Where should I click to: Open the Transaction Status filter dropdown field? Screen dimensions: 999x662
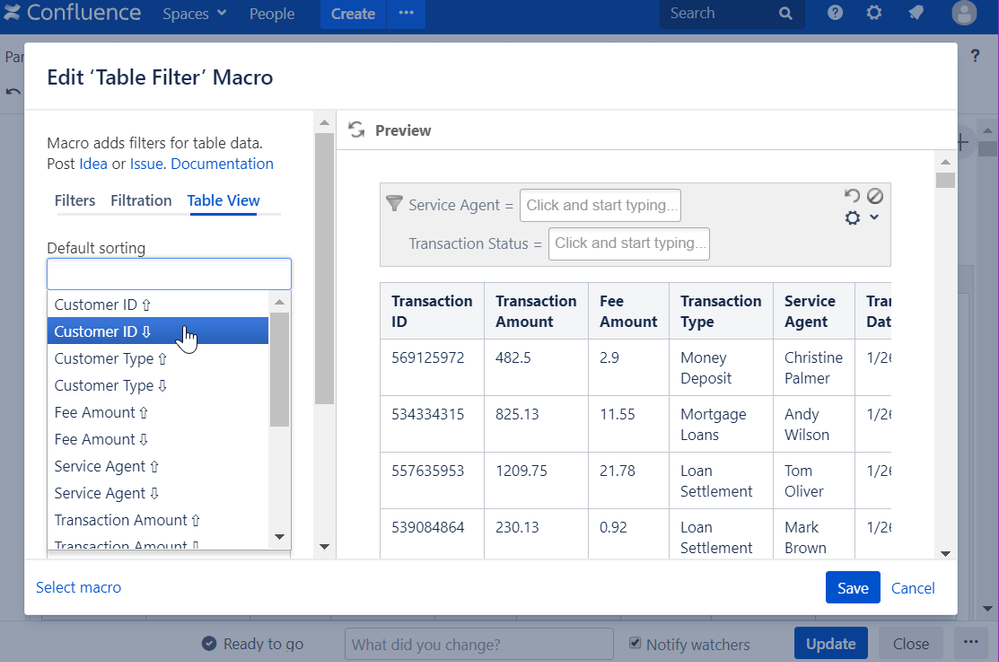629,243
